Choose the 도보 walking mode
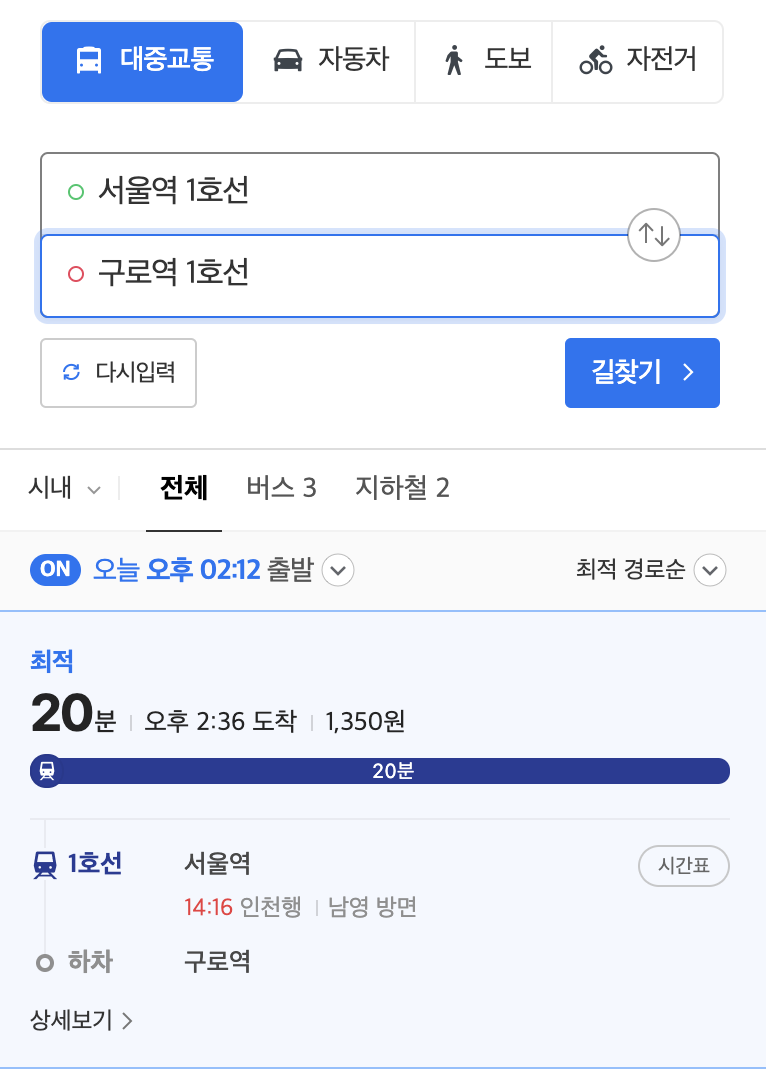 click(x=484, y=61)
